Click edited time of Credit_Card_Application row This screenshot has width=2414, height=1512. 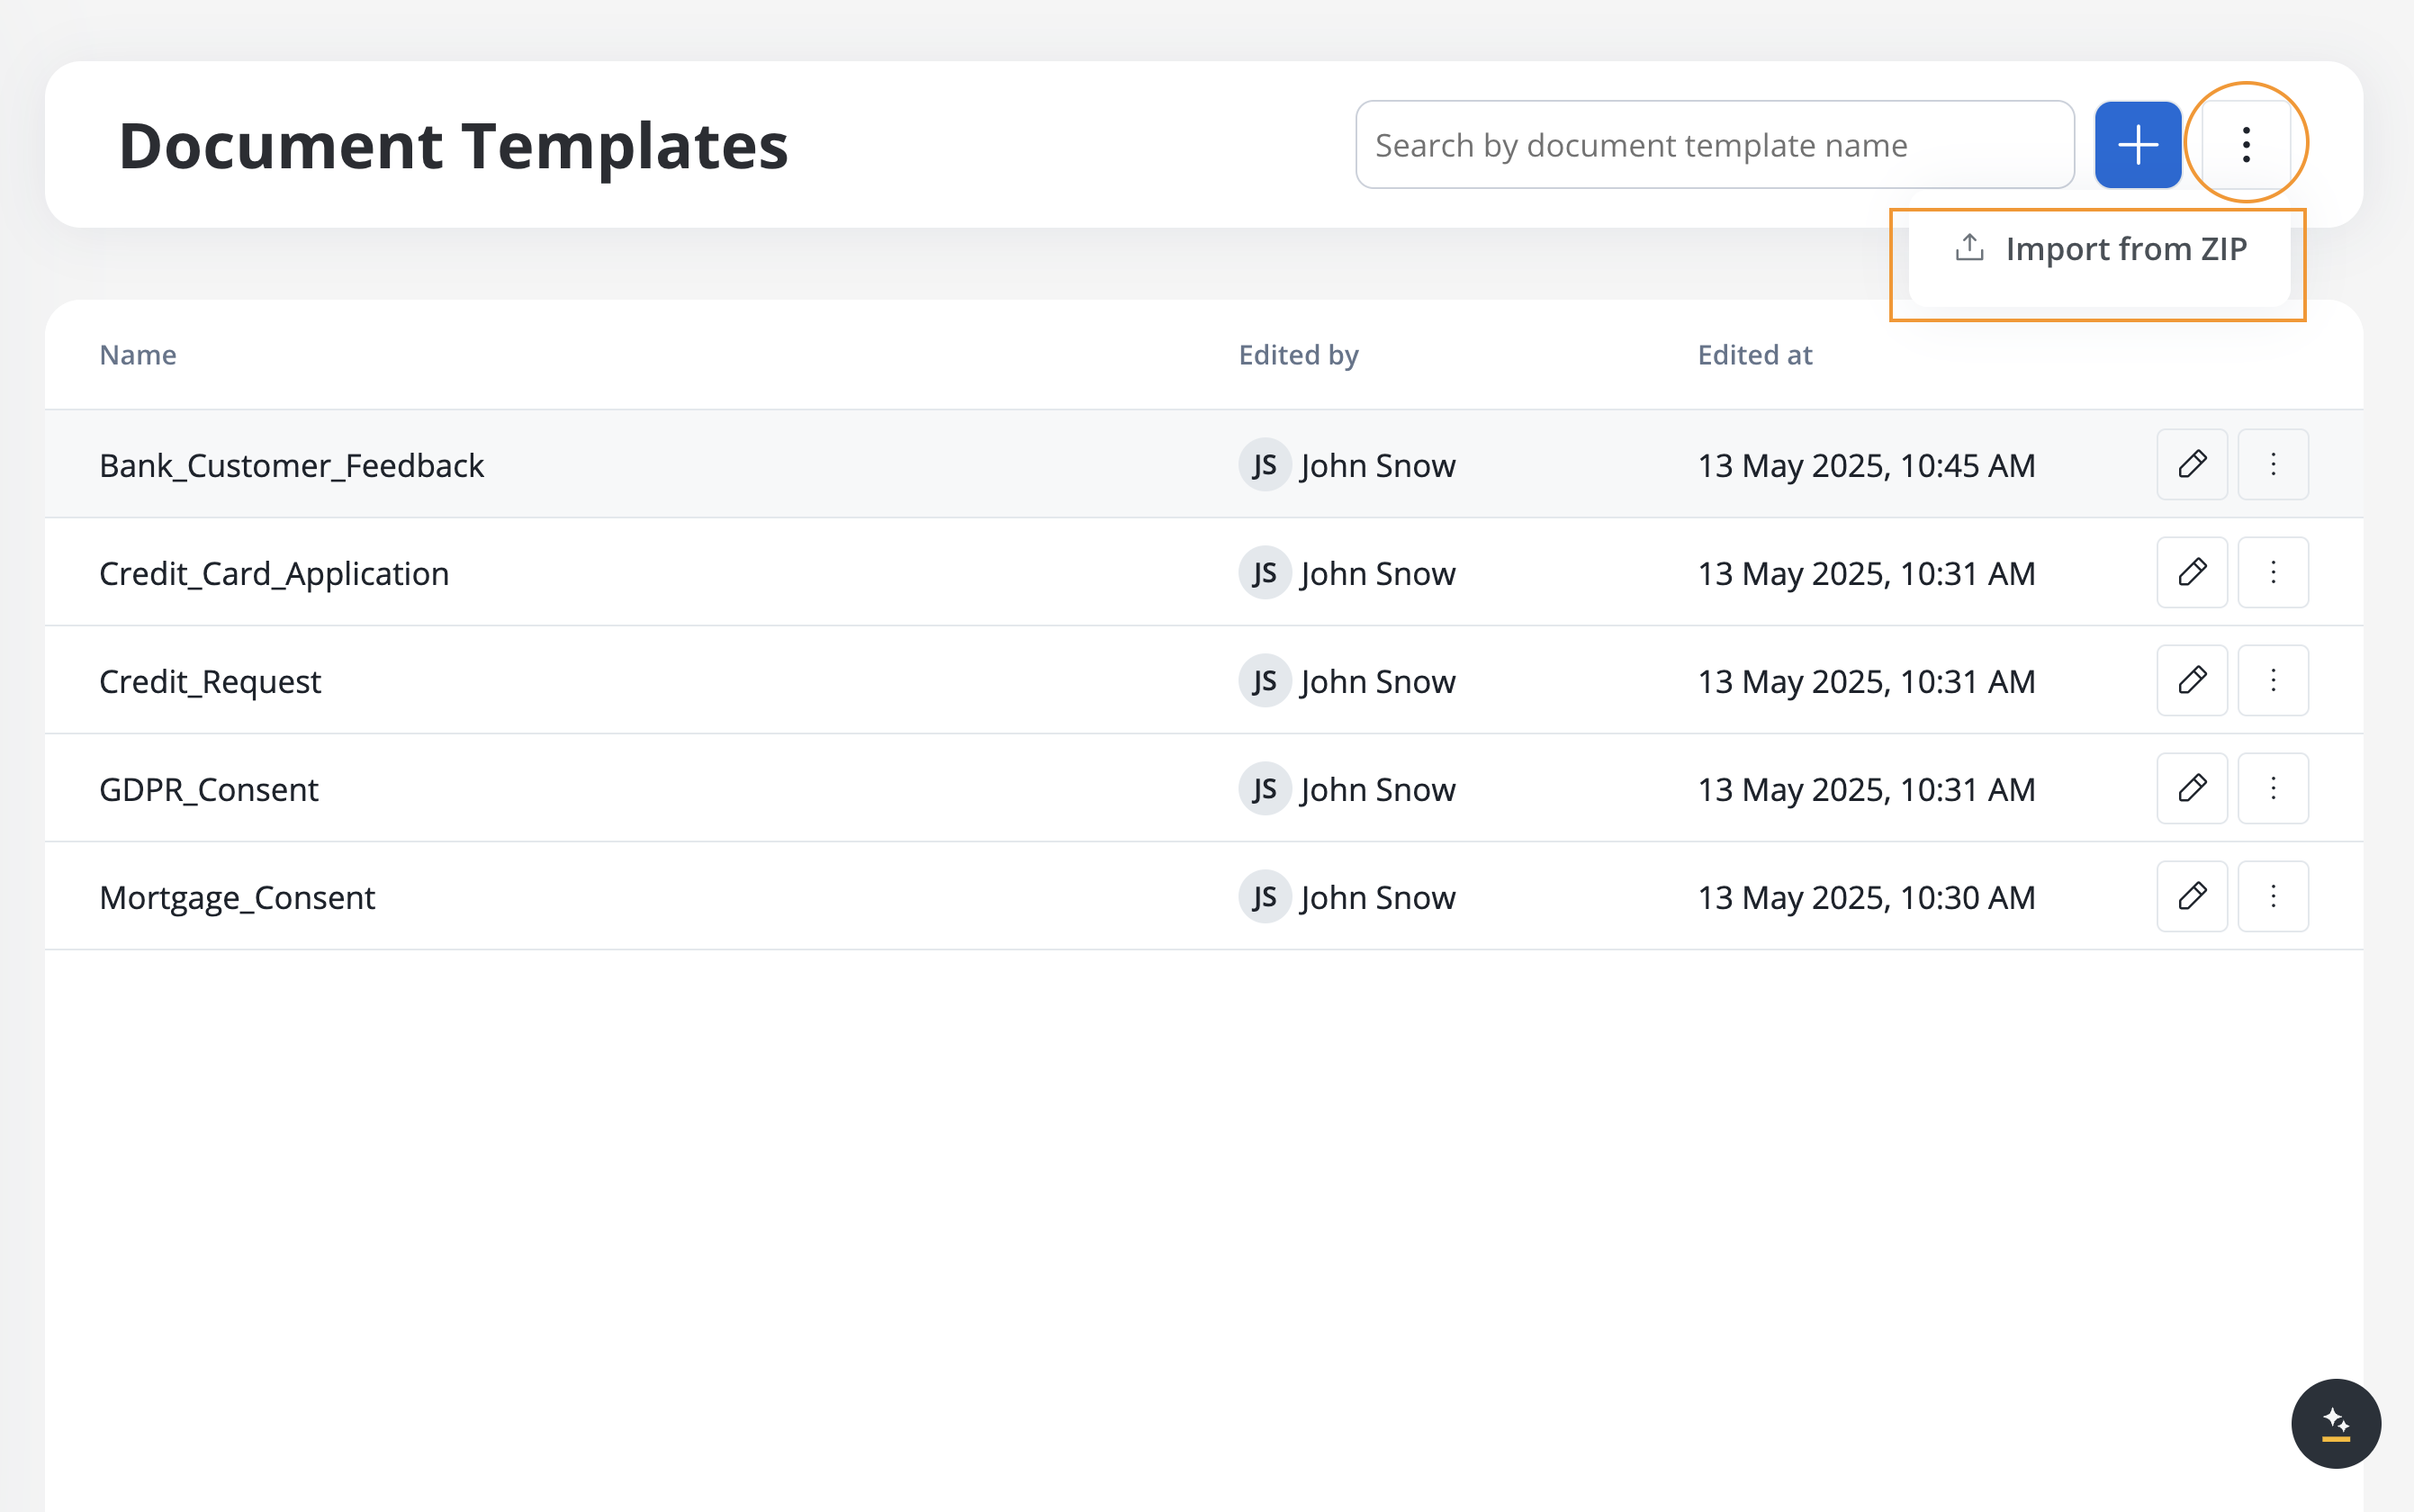click(1866, 574)
